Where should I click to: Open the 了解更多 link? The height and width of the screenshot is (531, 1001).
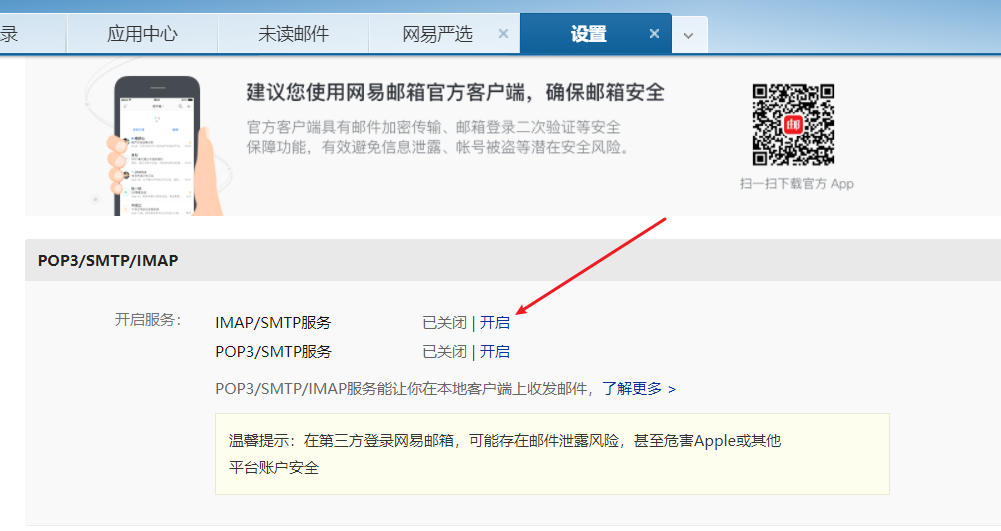click(638, 388)
